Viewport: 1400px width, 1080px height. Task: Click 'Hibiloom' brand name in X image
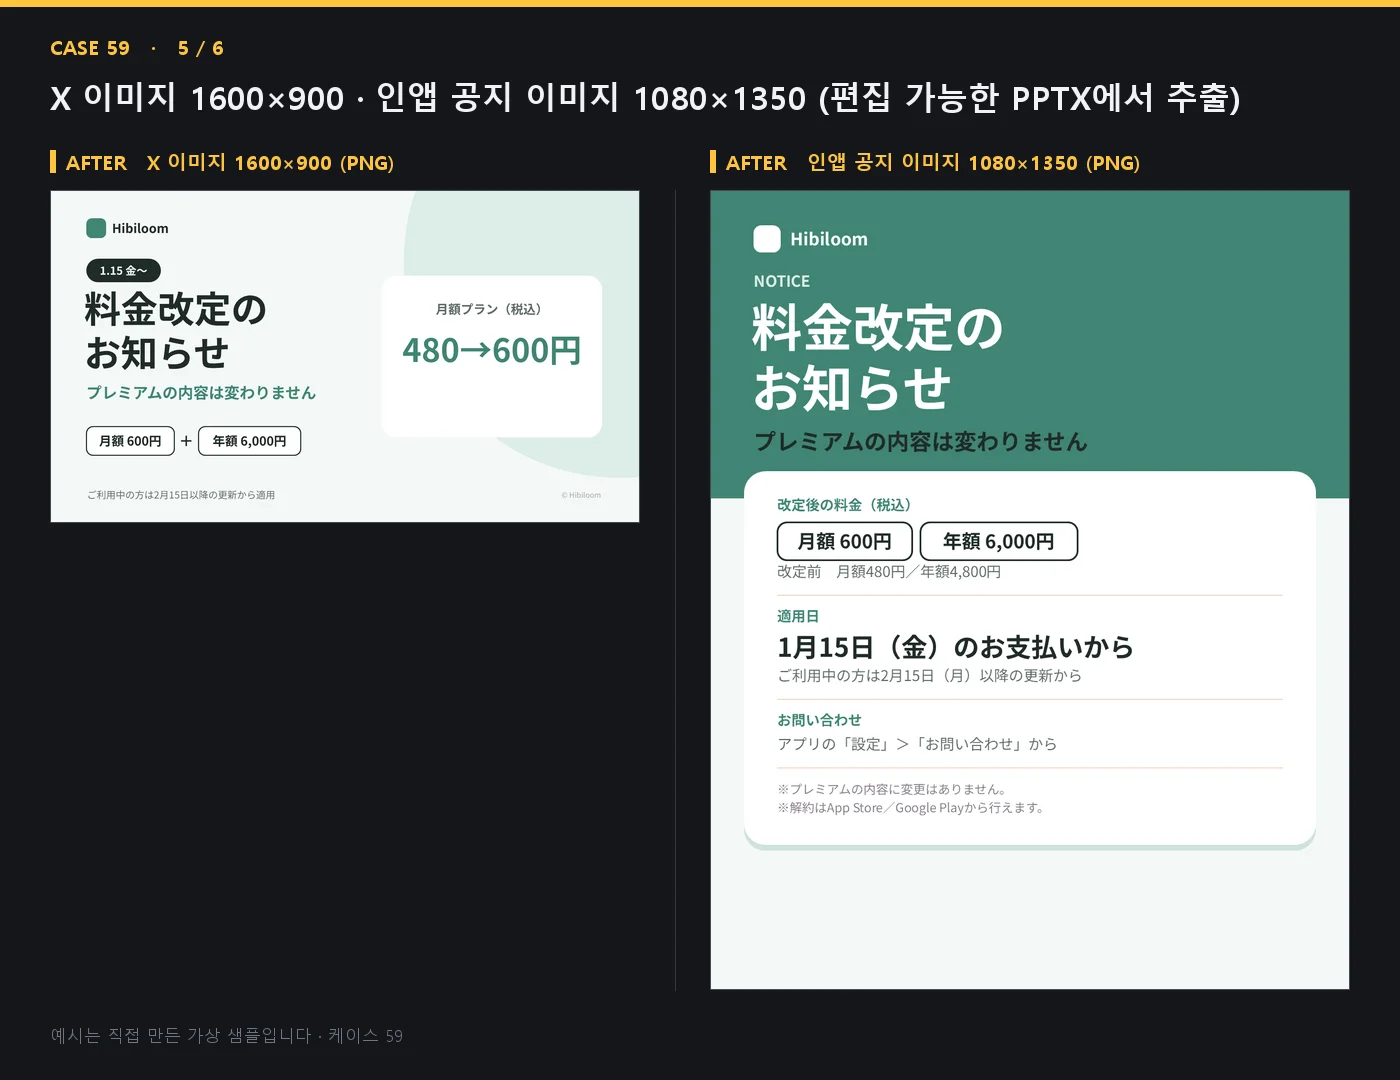pyautogui.click(x=140, y=228)
